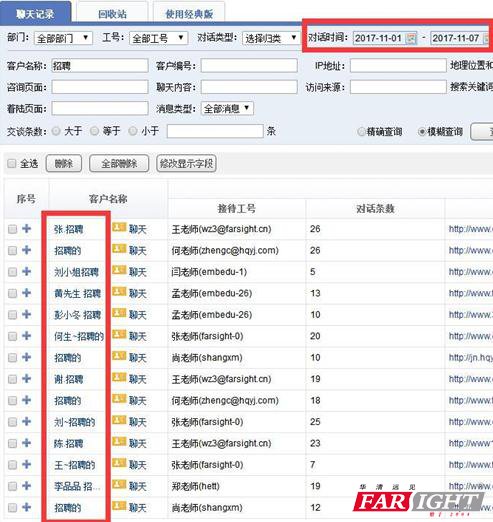Select the 大于 radio button
This screenshot has height=522, width=493.
point(56,131)
